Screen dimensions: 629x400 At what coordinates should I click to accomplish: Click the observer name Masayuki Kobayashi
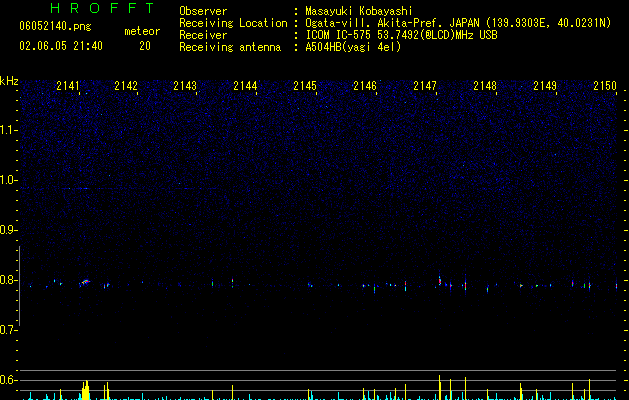[359, 11]
